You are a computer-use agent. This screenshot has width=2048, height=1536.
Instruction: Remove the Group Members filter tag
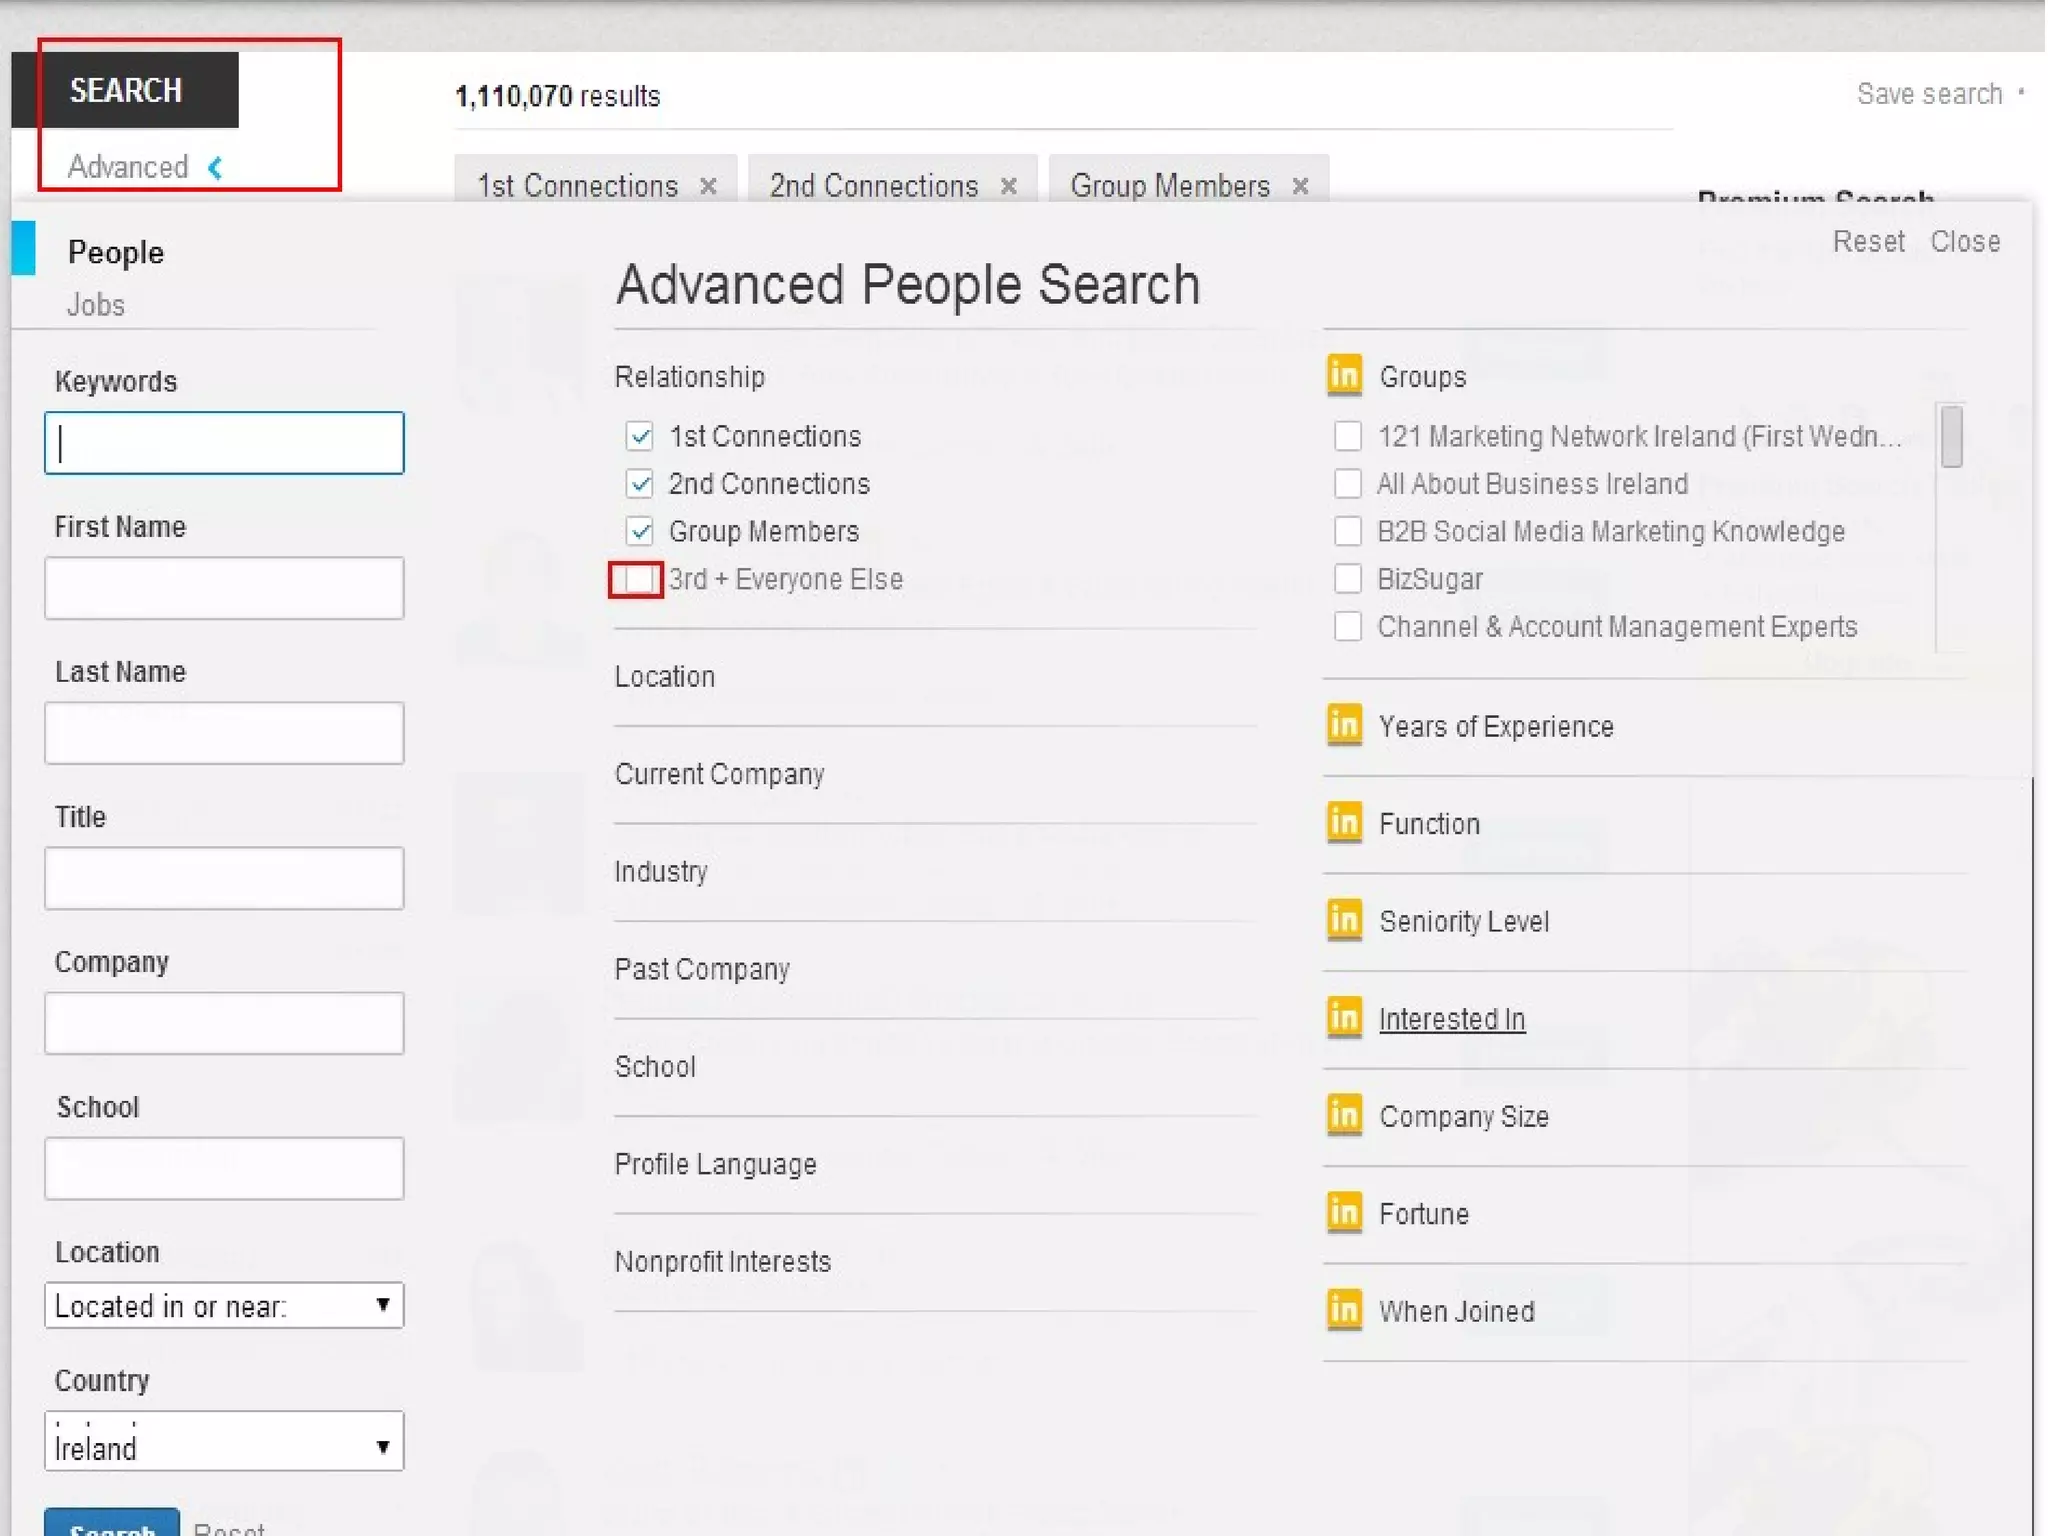pos(1300,187)
